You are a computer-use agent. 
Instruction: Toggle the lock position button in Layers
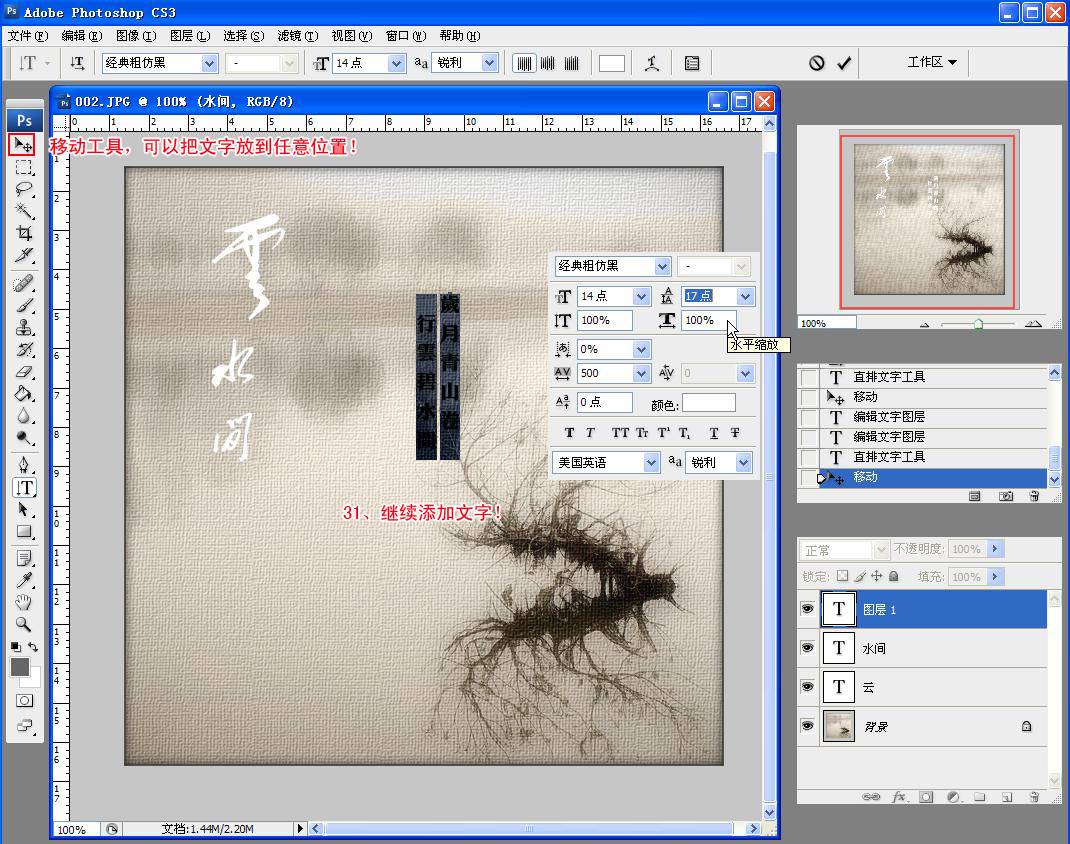[876, 576]
